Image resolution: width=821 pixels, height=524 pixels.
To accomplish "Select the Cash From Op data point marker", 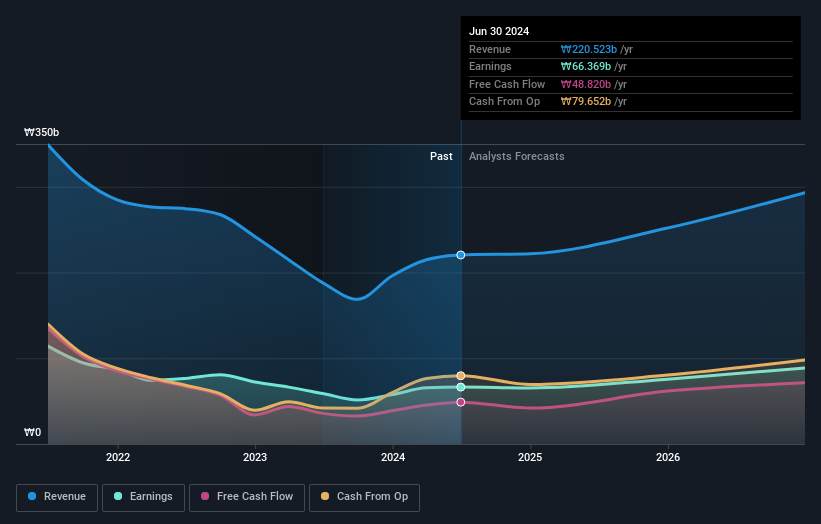I will pos(461,376).
